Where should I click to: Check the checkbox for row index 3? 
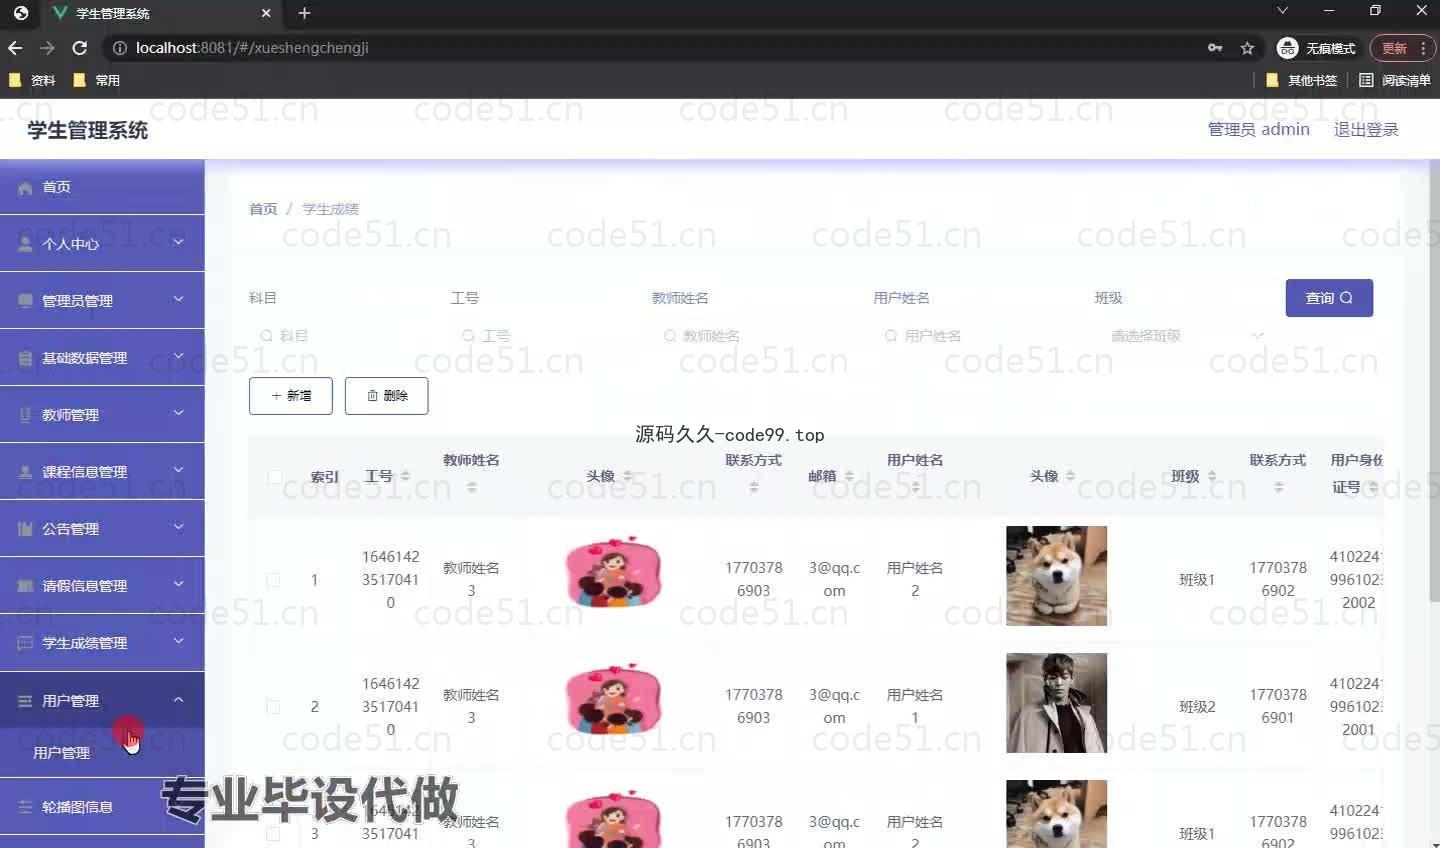click(273, 833)
